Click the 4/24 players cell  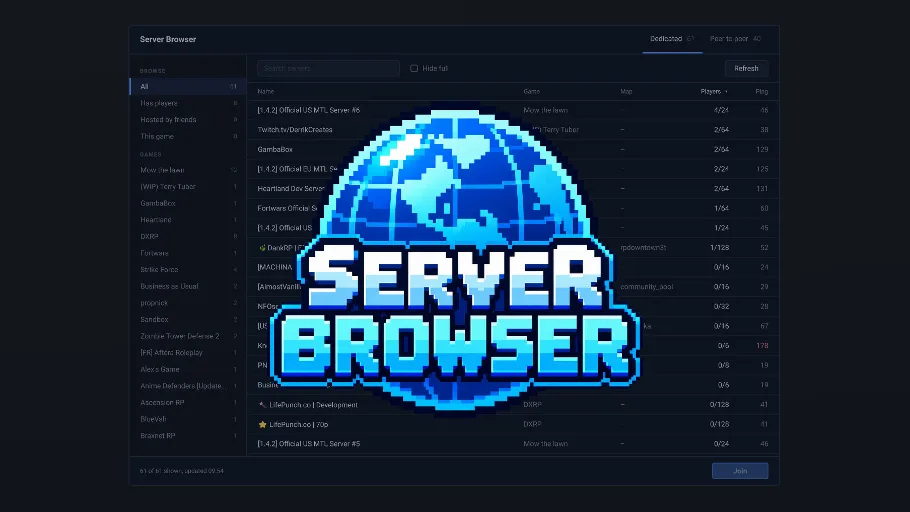click(x=721, y=110)
